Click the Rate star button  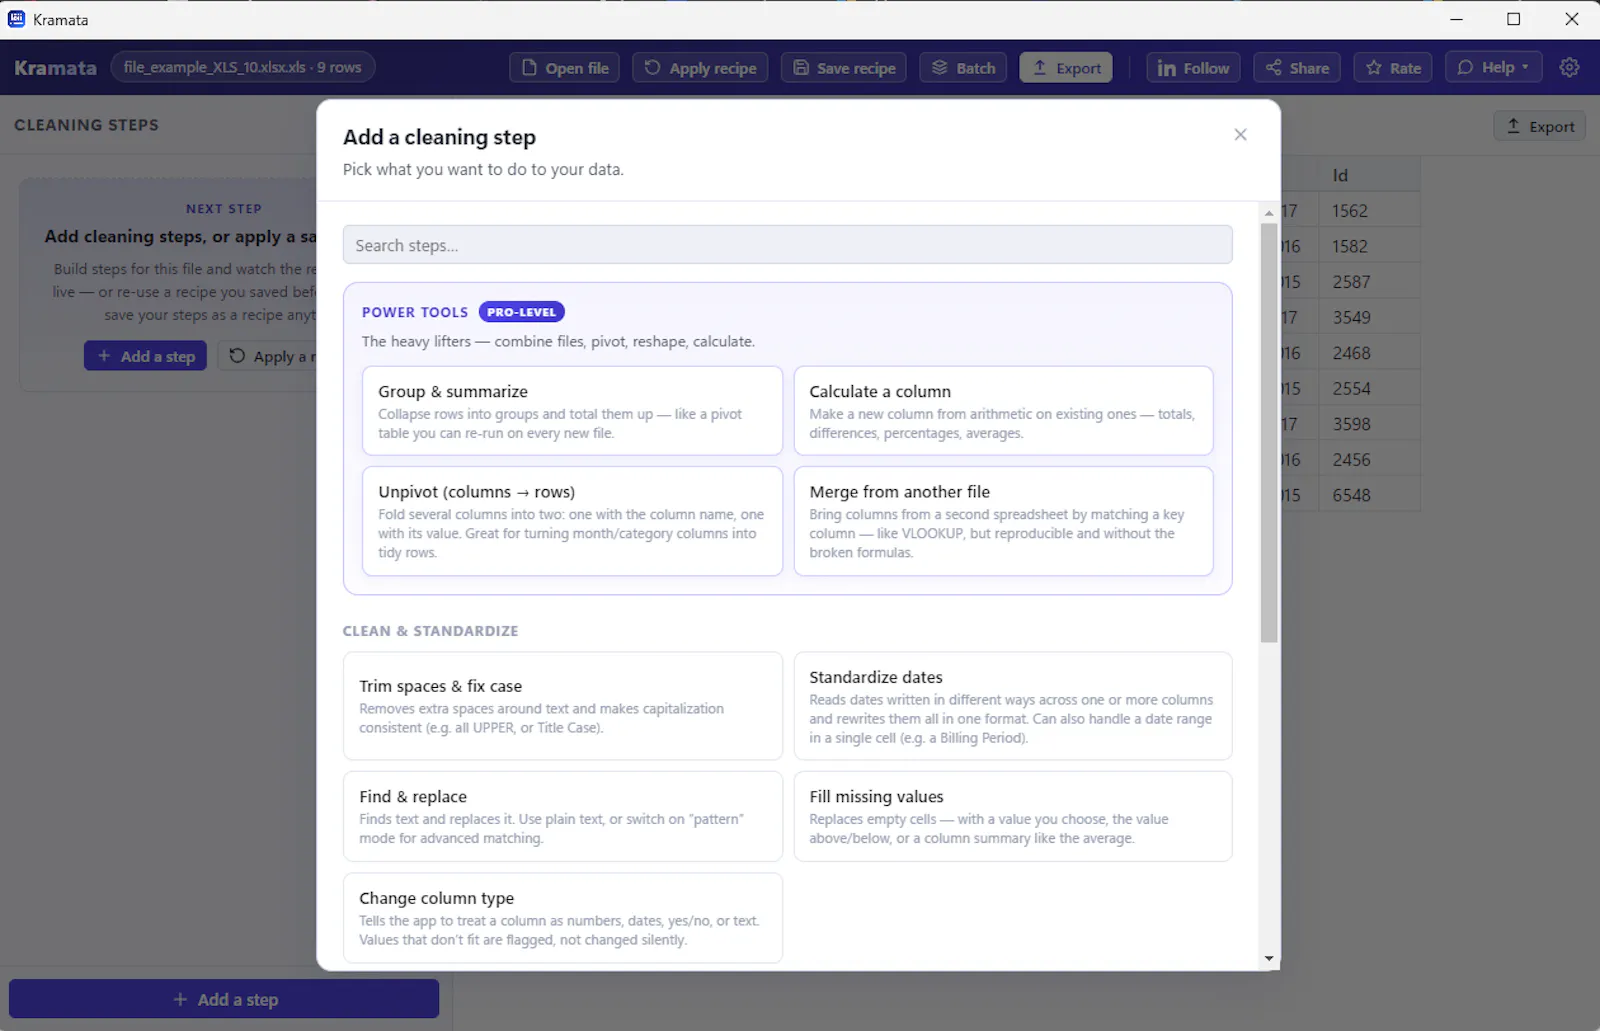click(x=1393, y=68)
